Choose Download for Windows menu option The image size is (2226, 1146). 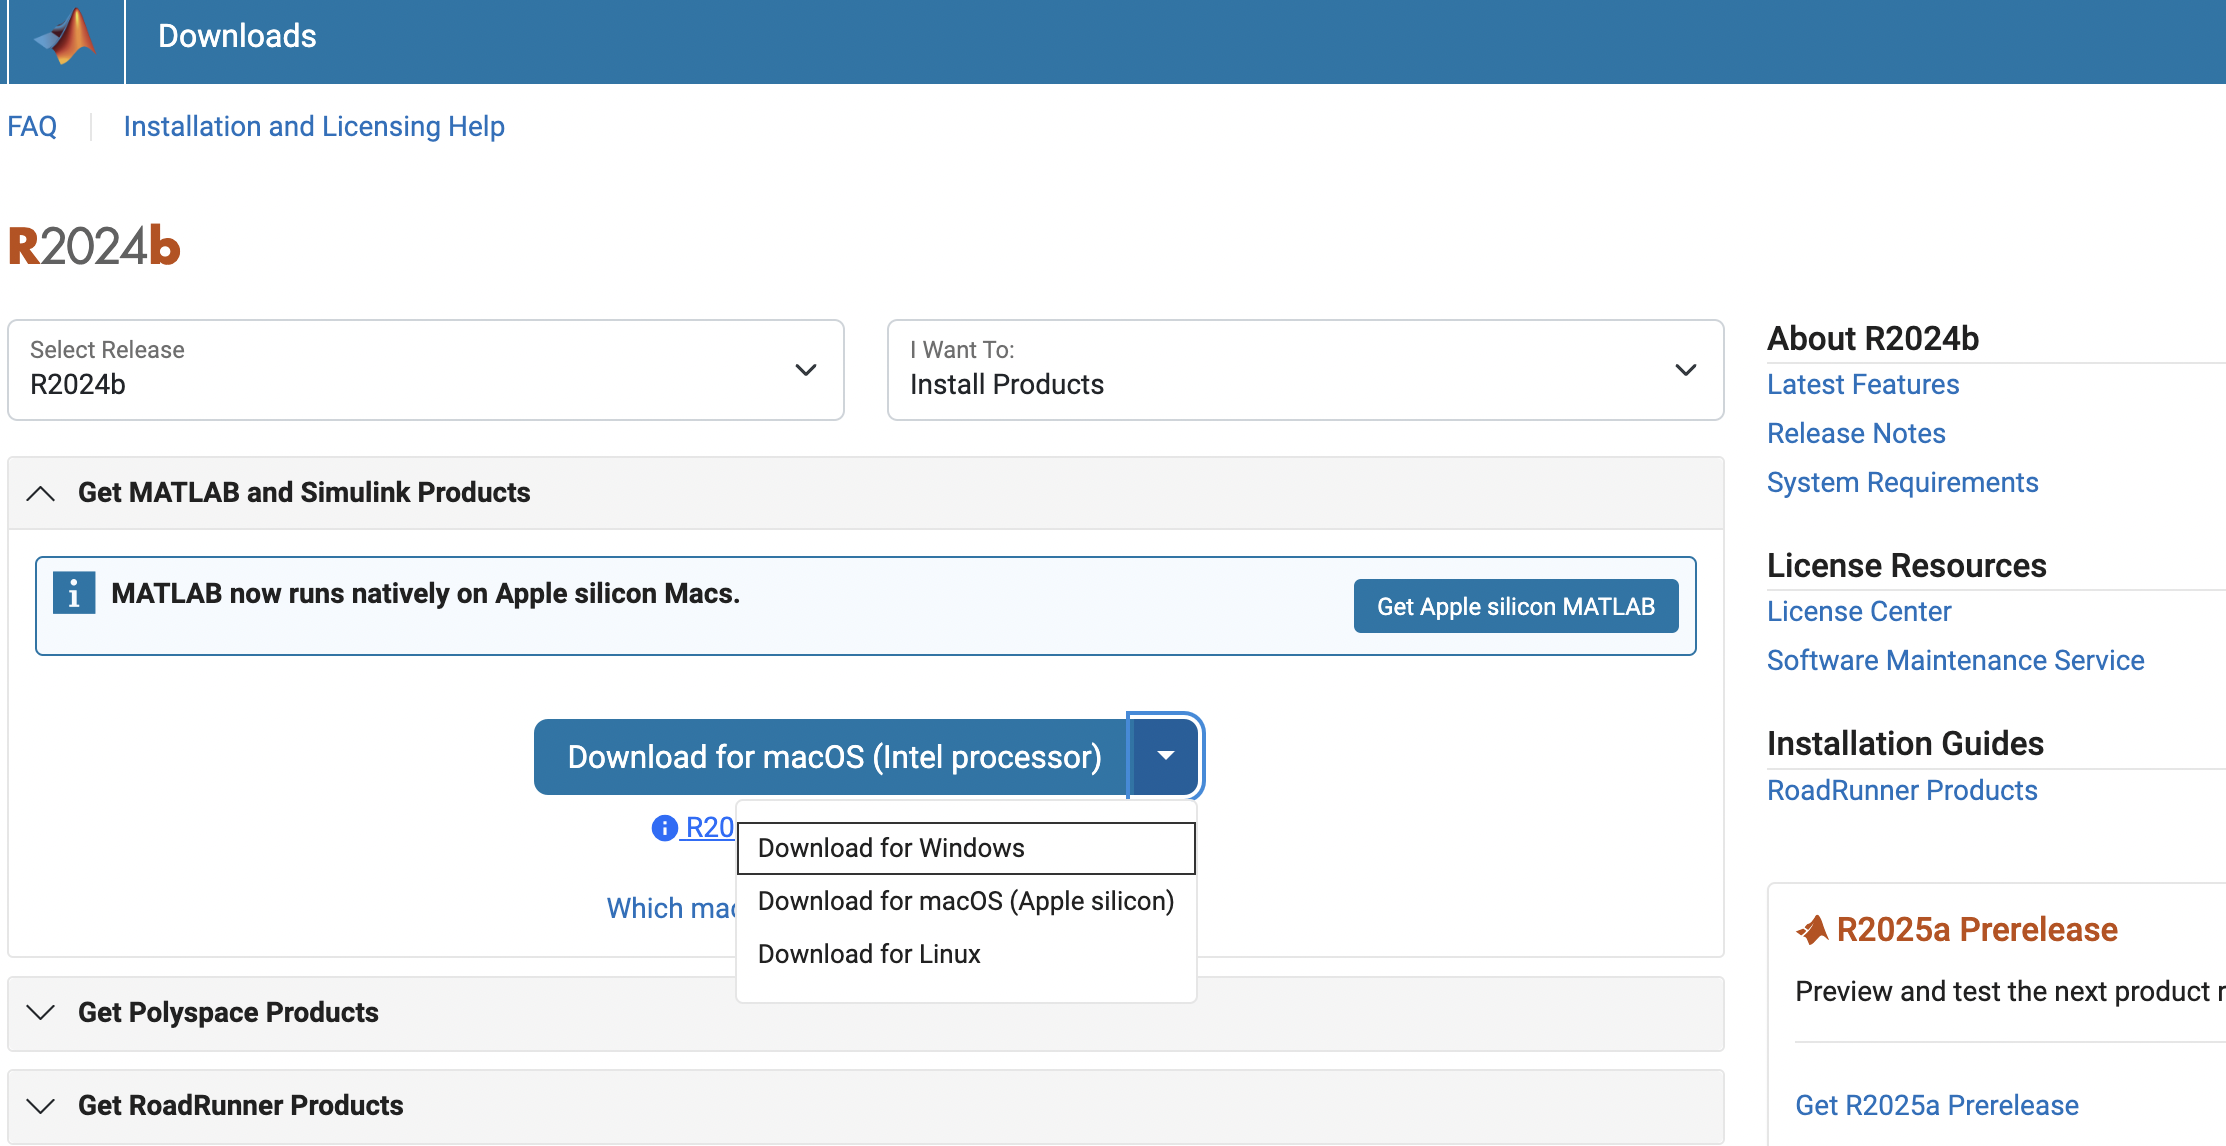click(x=891, y=848)
